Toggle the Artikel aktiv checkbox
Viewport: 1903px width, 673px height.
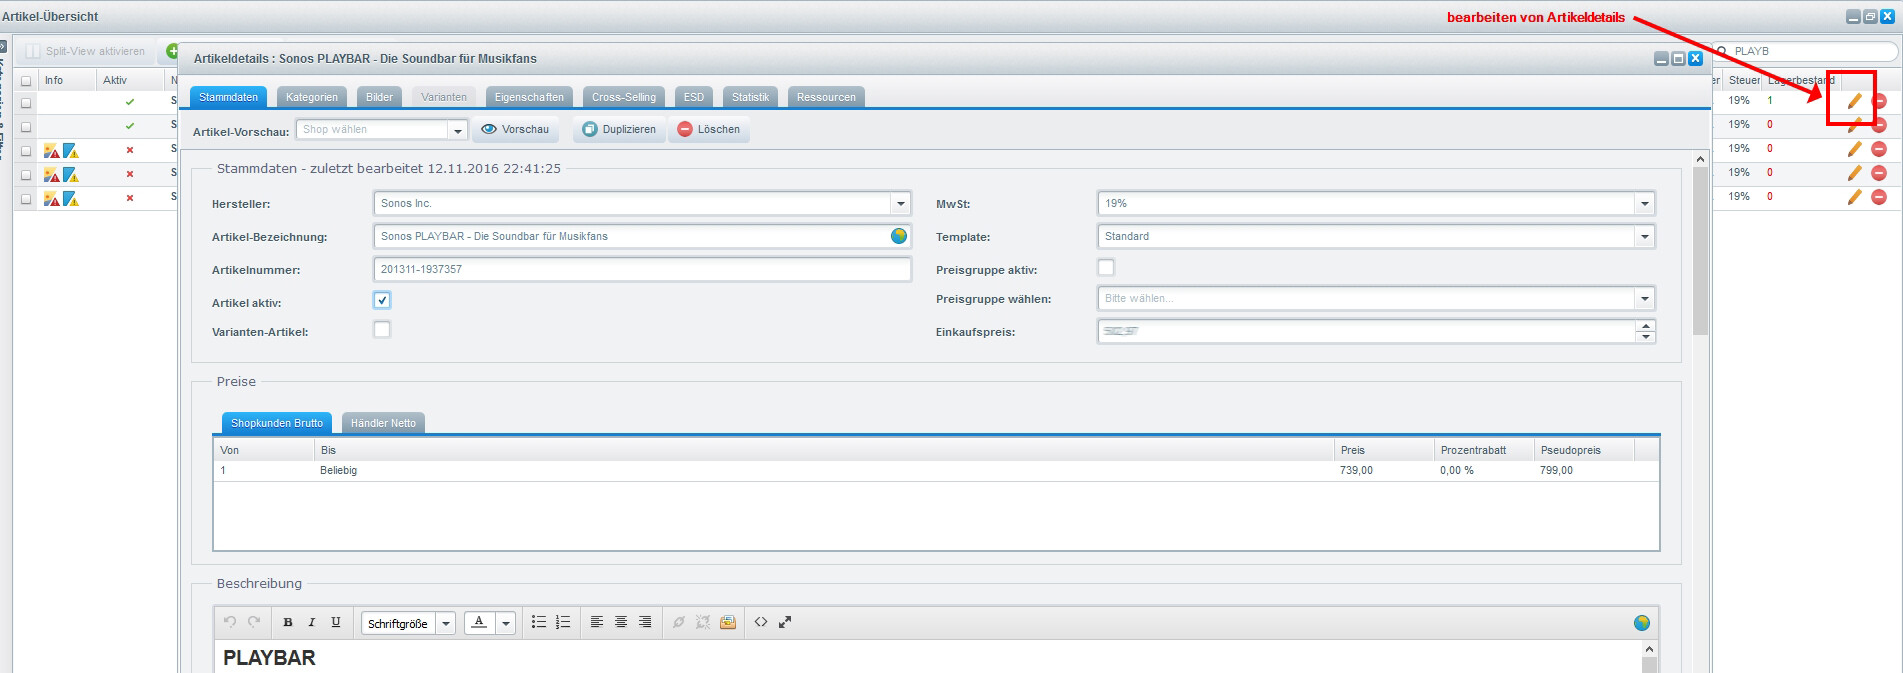tap(382, 300)
